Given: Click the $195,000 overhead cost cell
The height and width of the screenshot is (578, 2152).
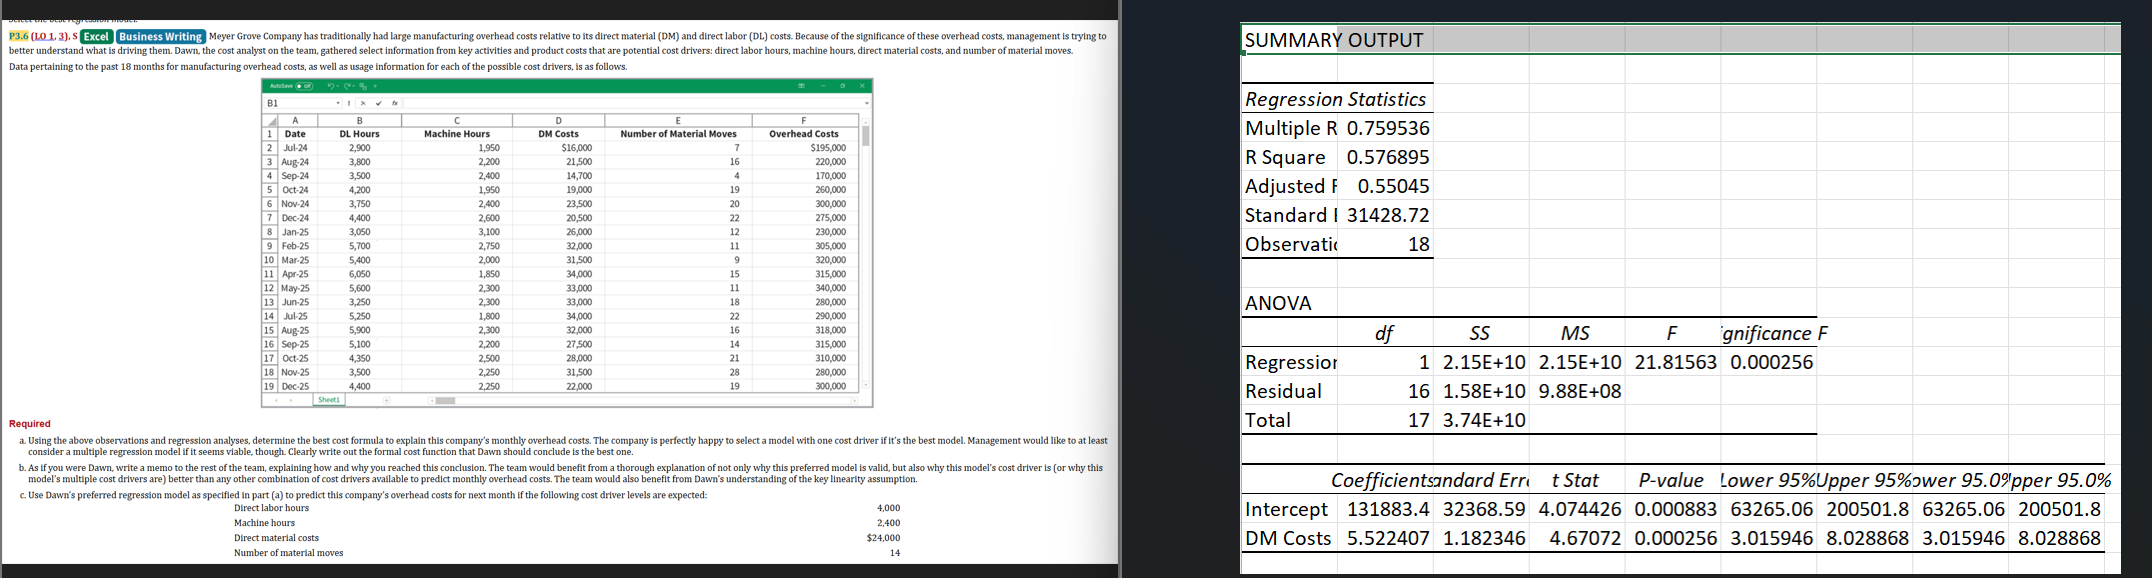Looking at the screenshot, I should click(x=805, y=148).
